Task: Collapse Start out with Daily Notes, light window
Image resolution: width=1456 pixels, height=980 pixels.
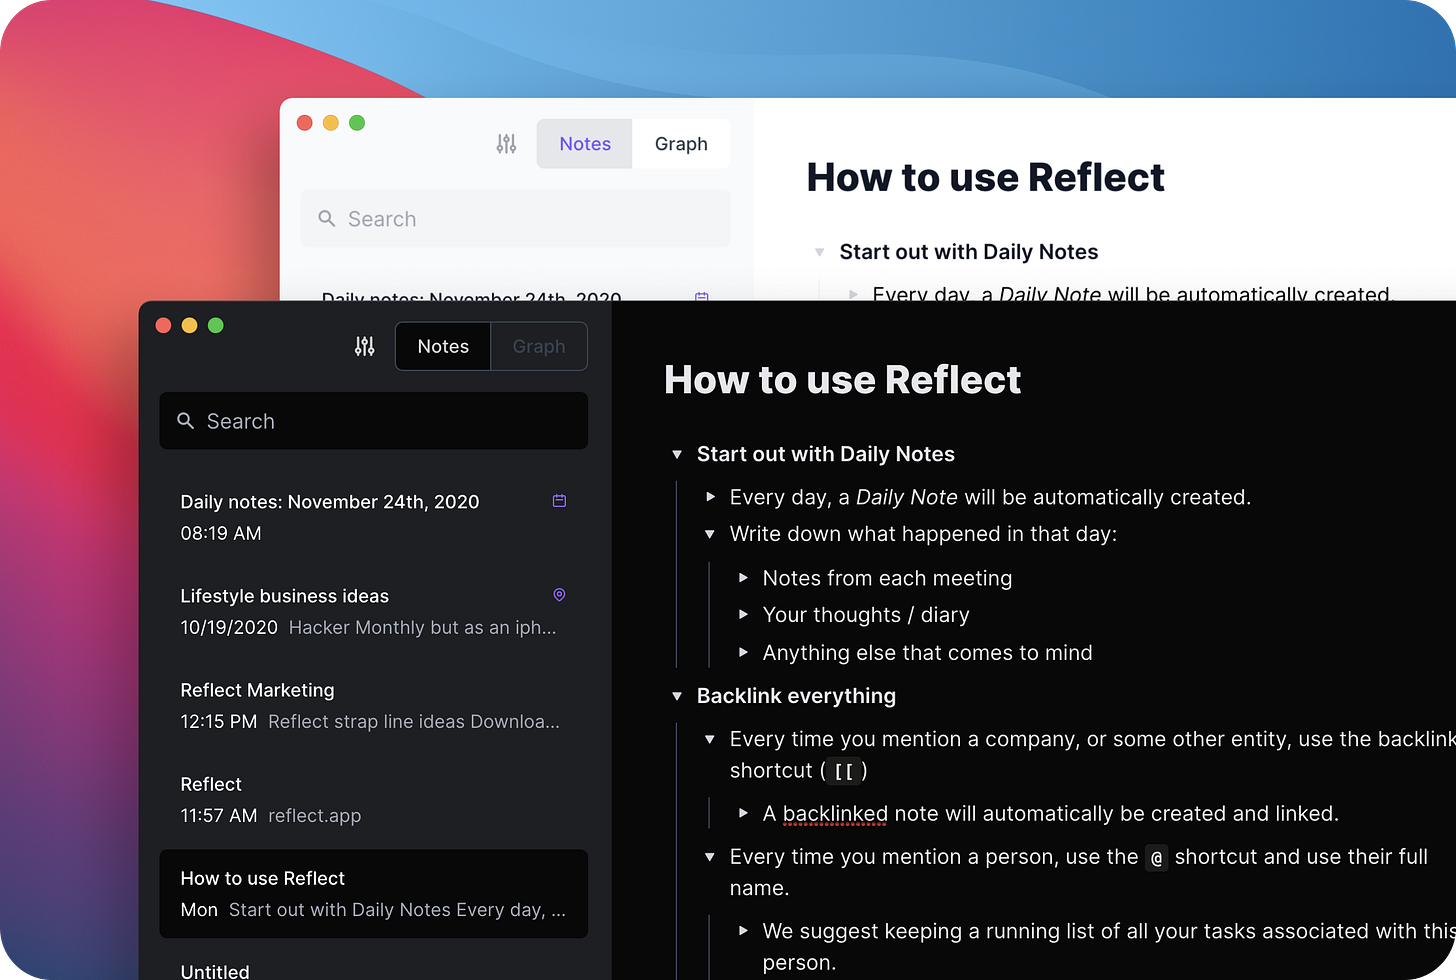Action: click(x=820, y=252)
